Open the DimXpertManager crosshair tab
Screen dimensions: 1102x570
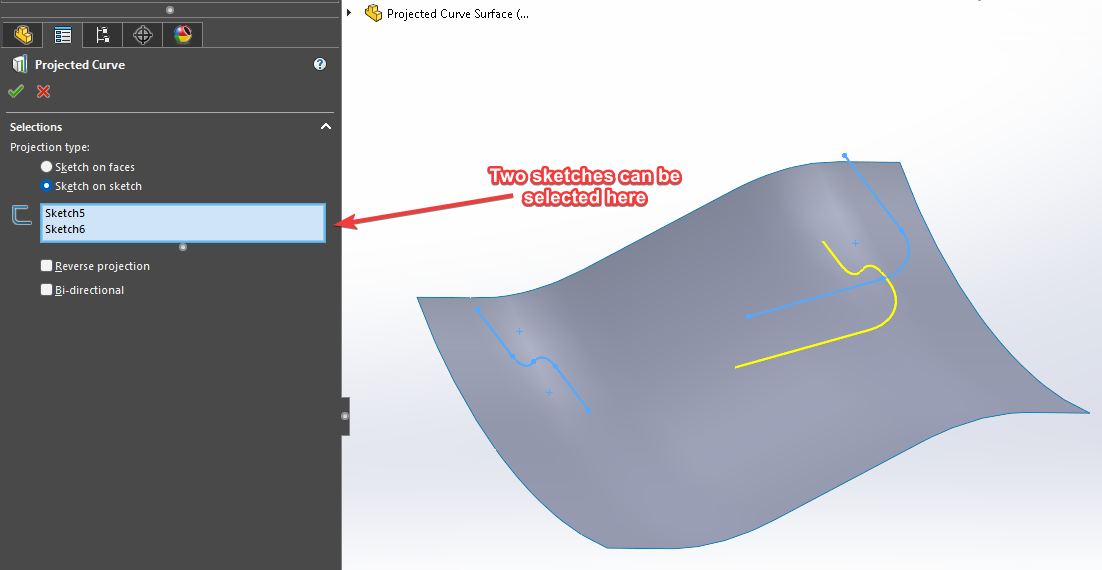click(x=143, y=35)
